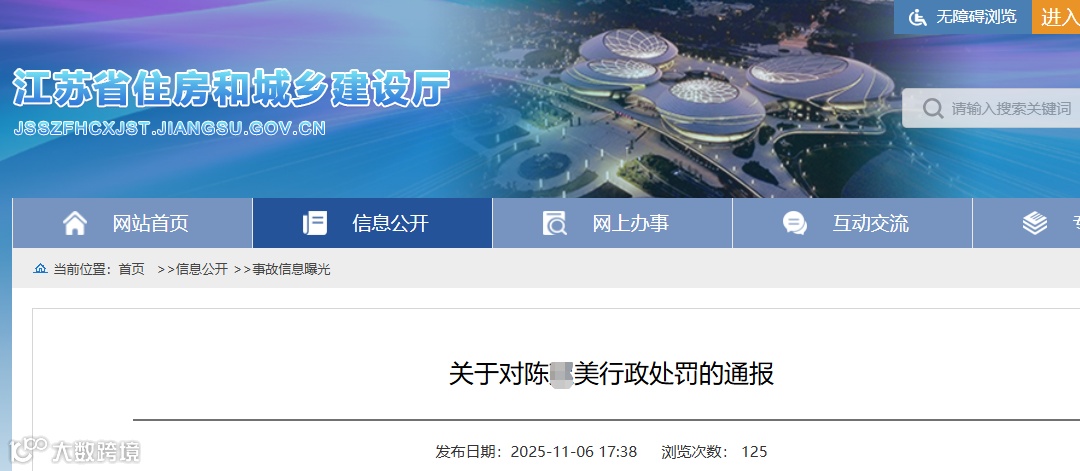Click the document icon beside 信息公开

pos(315,223)
